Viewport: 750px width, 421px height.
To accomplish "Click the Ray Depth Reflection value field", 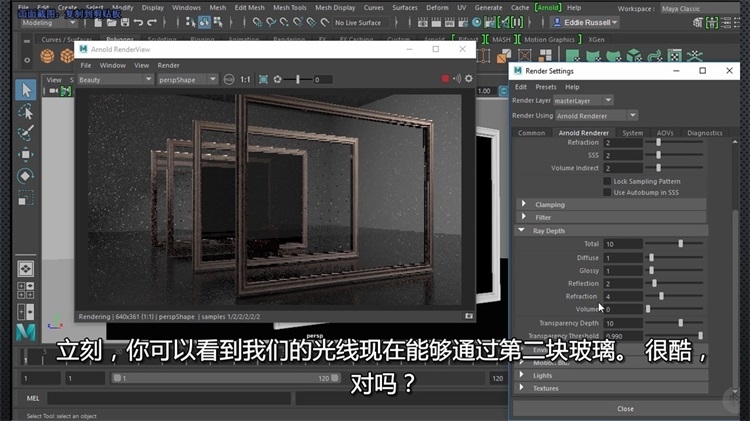I will pos(623,284).
